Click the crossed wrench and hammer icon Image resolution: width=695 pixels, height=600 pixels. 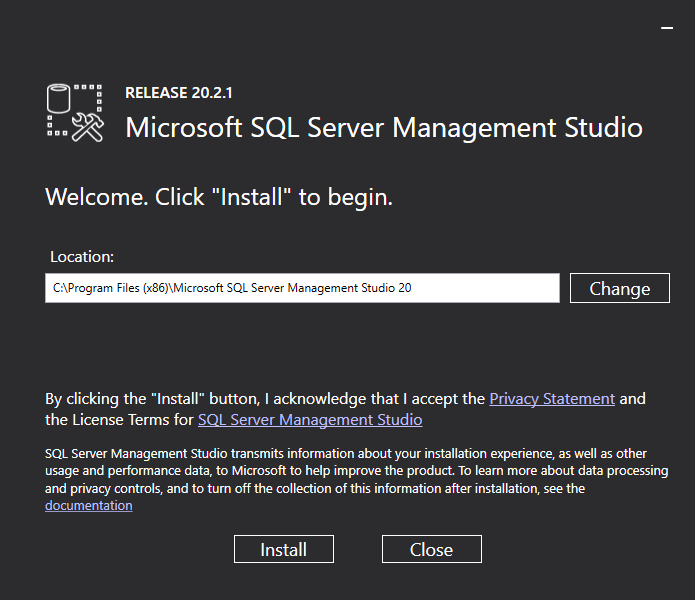[88, 127]
